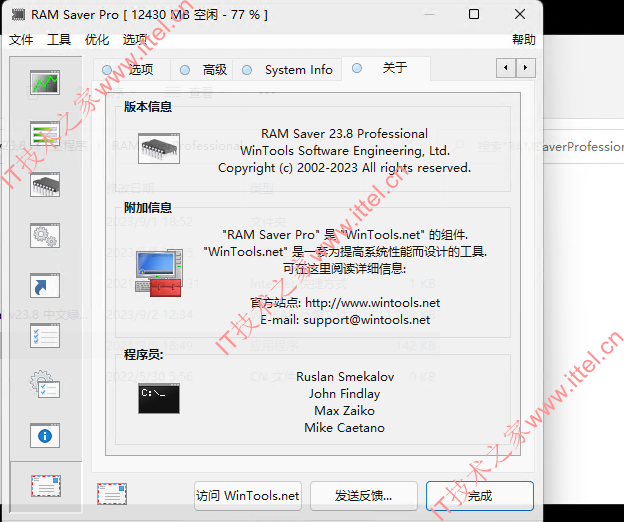Open the 优化 menu
This screenshot has width=624, height=522.
(97, 39)
